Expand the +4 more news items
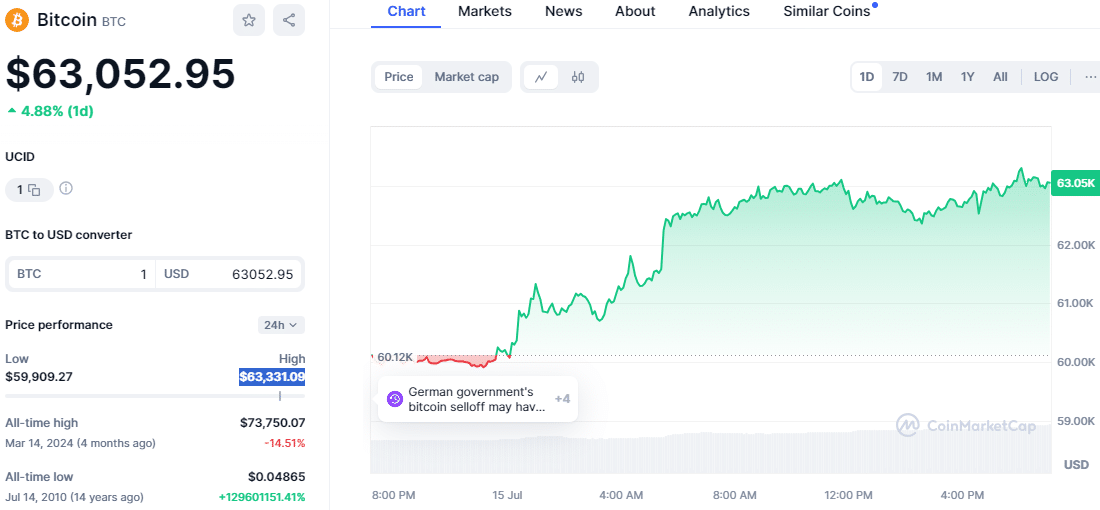Viewport: 1100px width, 510px height. (x=562, y=399)
